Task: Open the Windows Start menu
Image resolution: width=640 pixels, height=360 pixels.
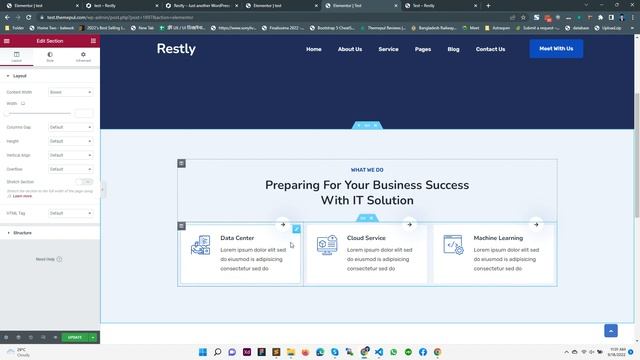Action: (203, 352)
